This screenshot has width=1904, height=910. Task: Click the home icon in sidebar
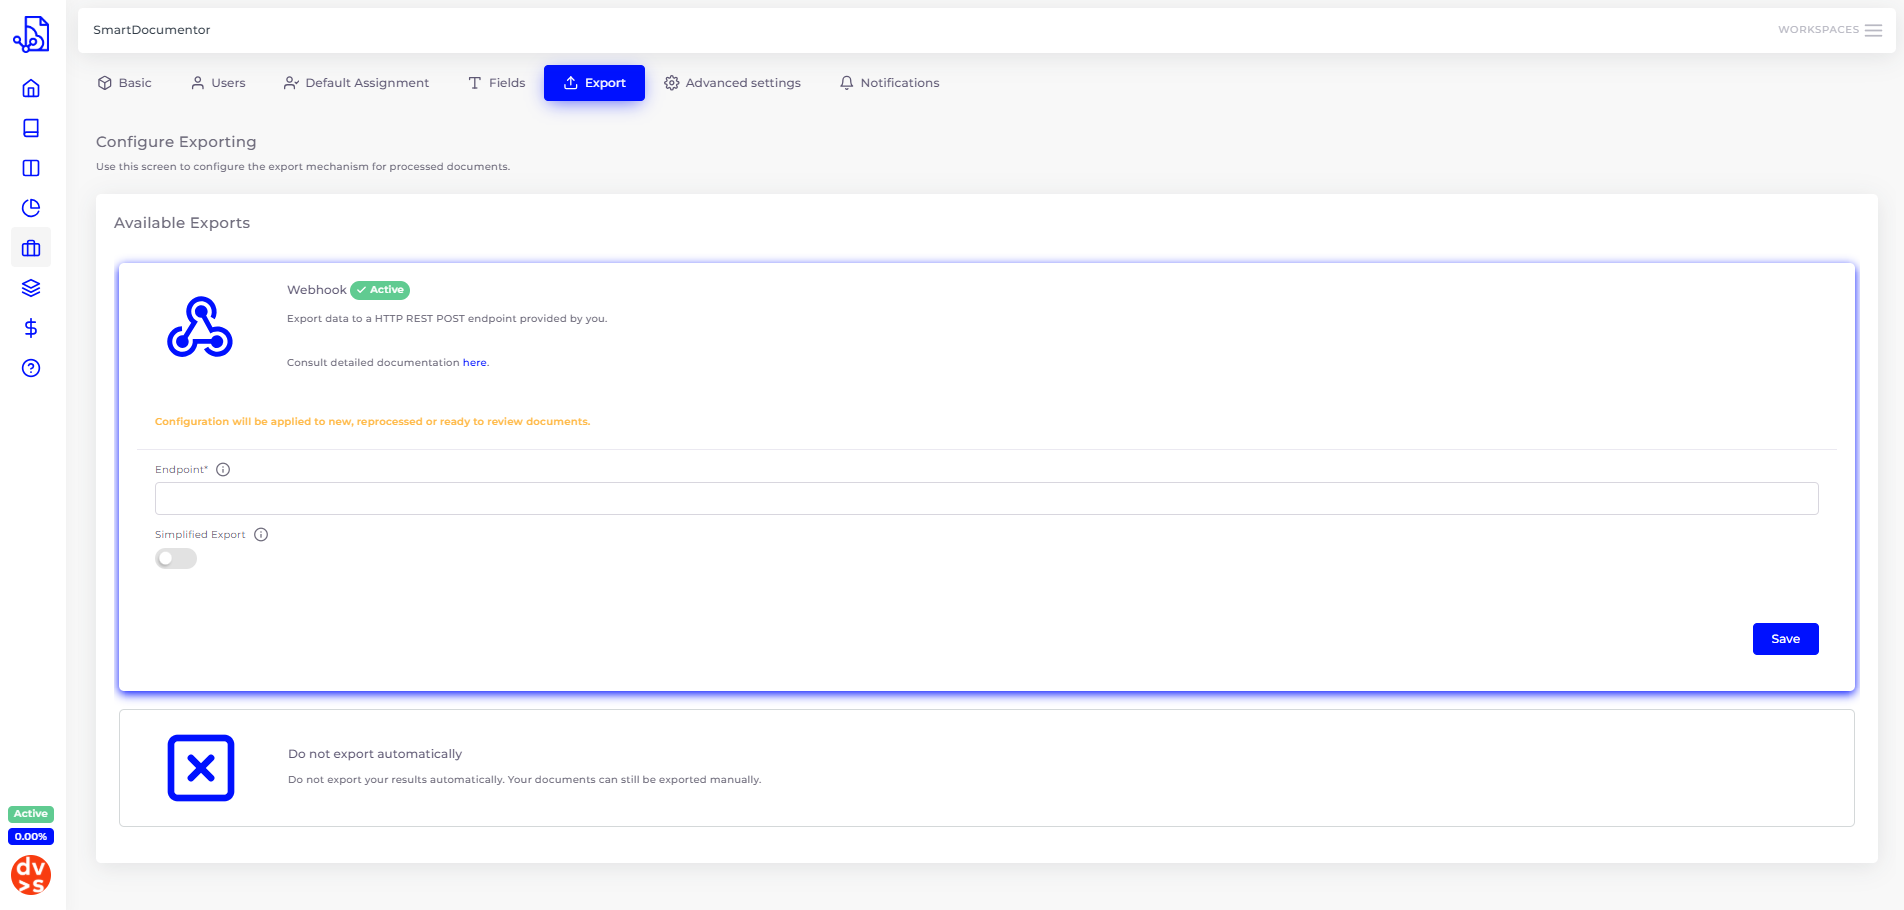click(x=31, y=88)
